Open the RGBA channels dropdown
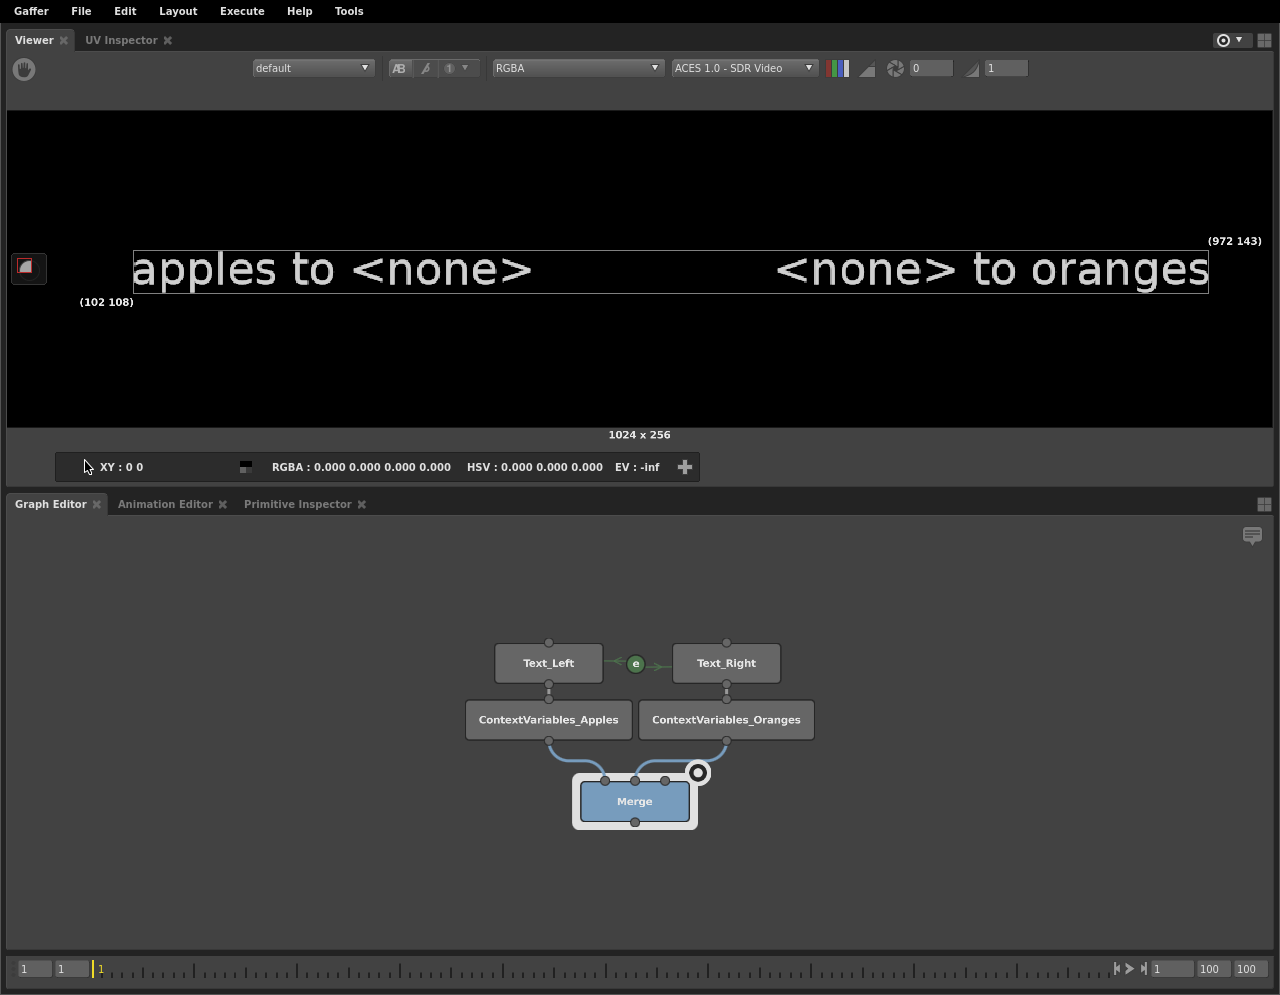1280x995 pixels. [576, 68]
